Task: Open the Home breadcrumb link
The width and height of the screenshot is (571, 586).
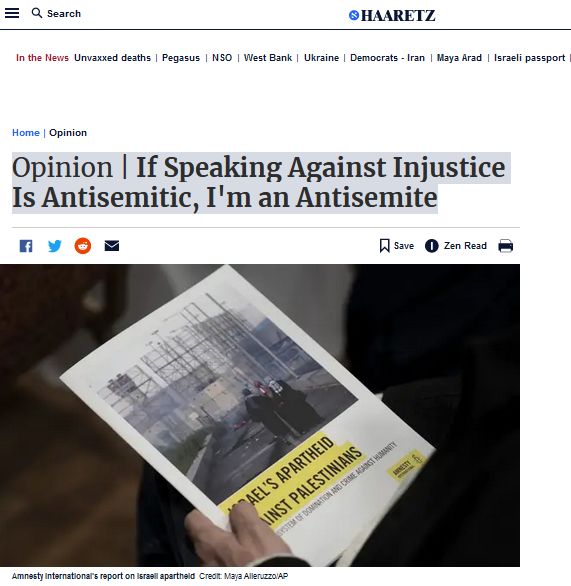Action: pos(26,133)
